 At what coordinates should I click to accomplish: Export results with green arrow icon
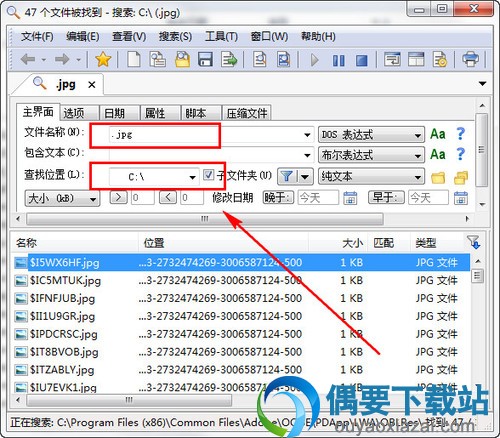(x=229, y=60)
